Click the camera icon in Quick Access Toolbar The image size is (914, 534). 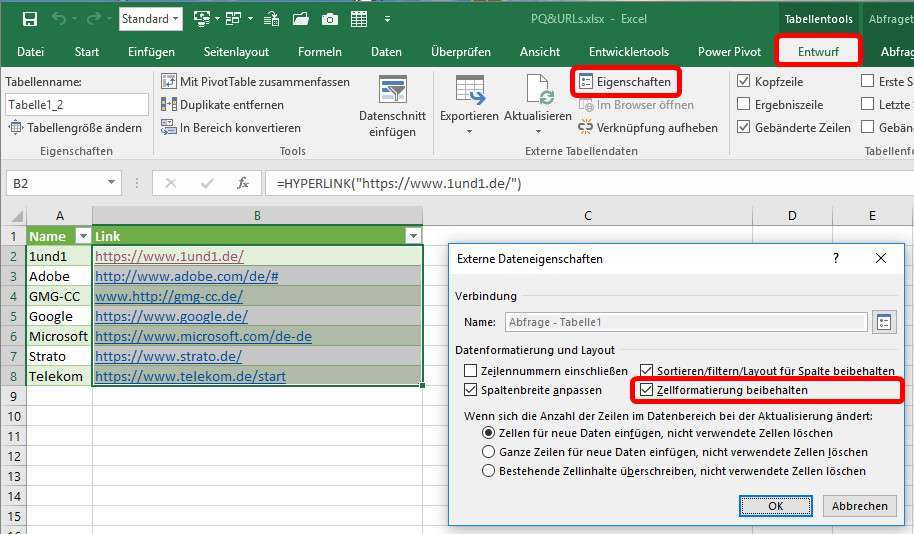(329, 19)
